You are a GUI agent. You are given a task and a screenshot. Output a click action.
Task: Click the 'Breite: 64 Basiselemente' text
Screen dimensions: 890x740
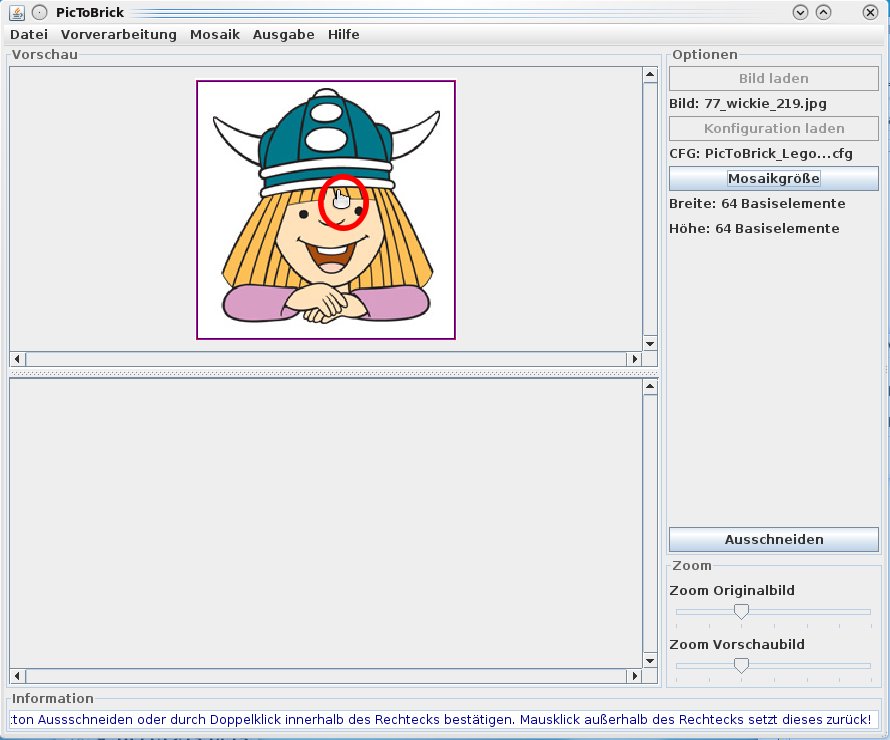(757, 203)
